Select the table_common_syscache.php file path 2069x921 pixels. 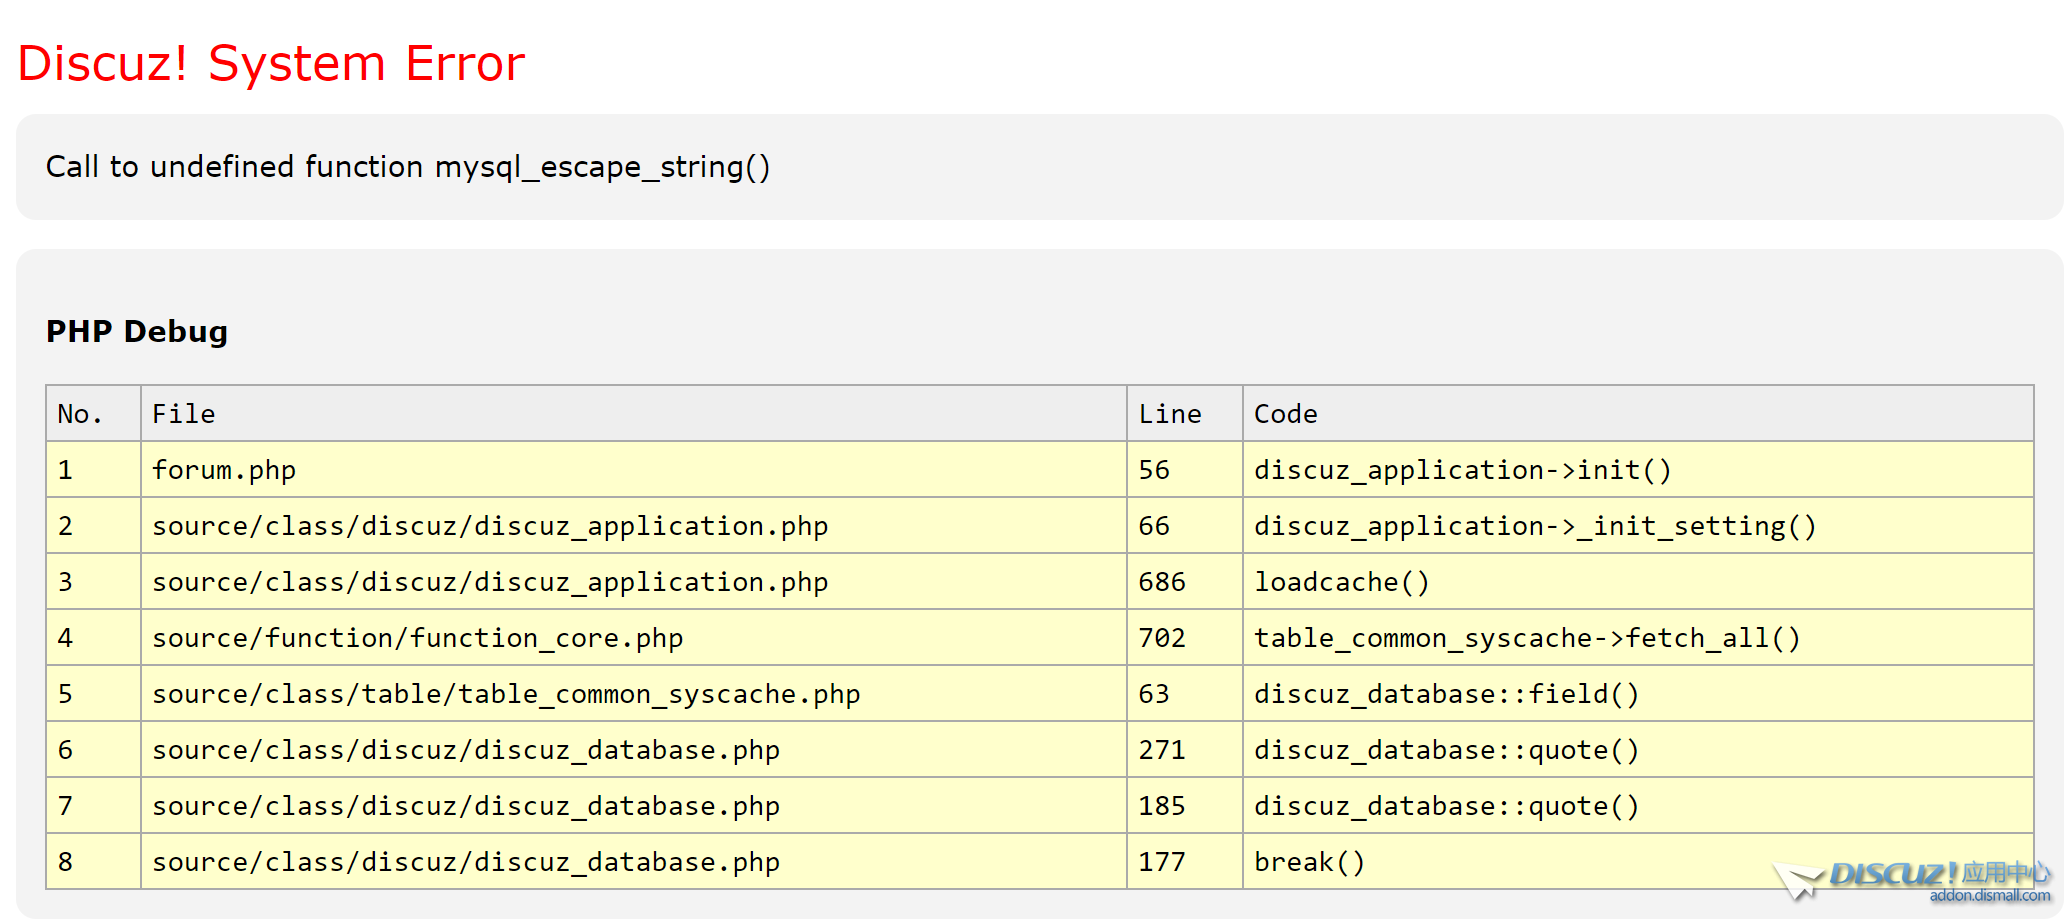(x=506, y=694)
